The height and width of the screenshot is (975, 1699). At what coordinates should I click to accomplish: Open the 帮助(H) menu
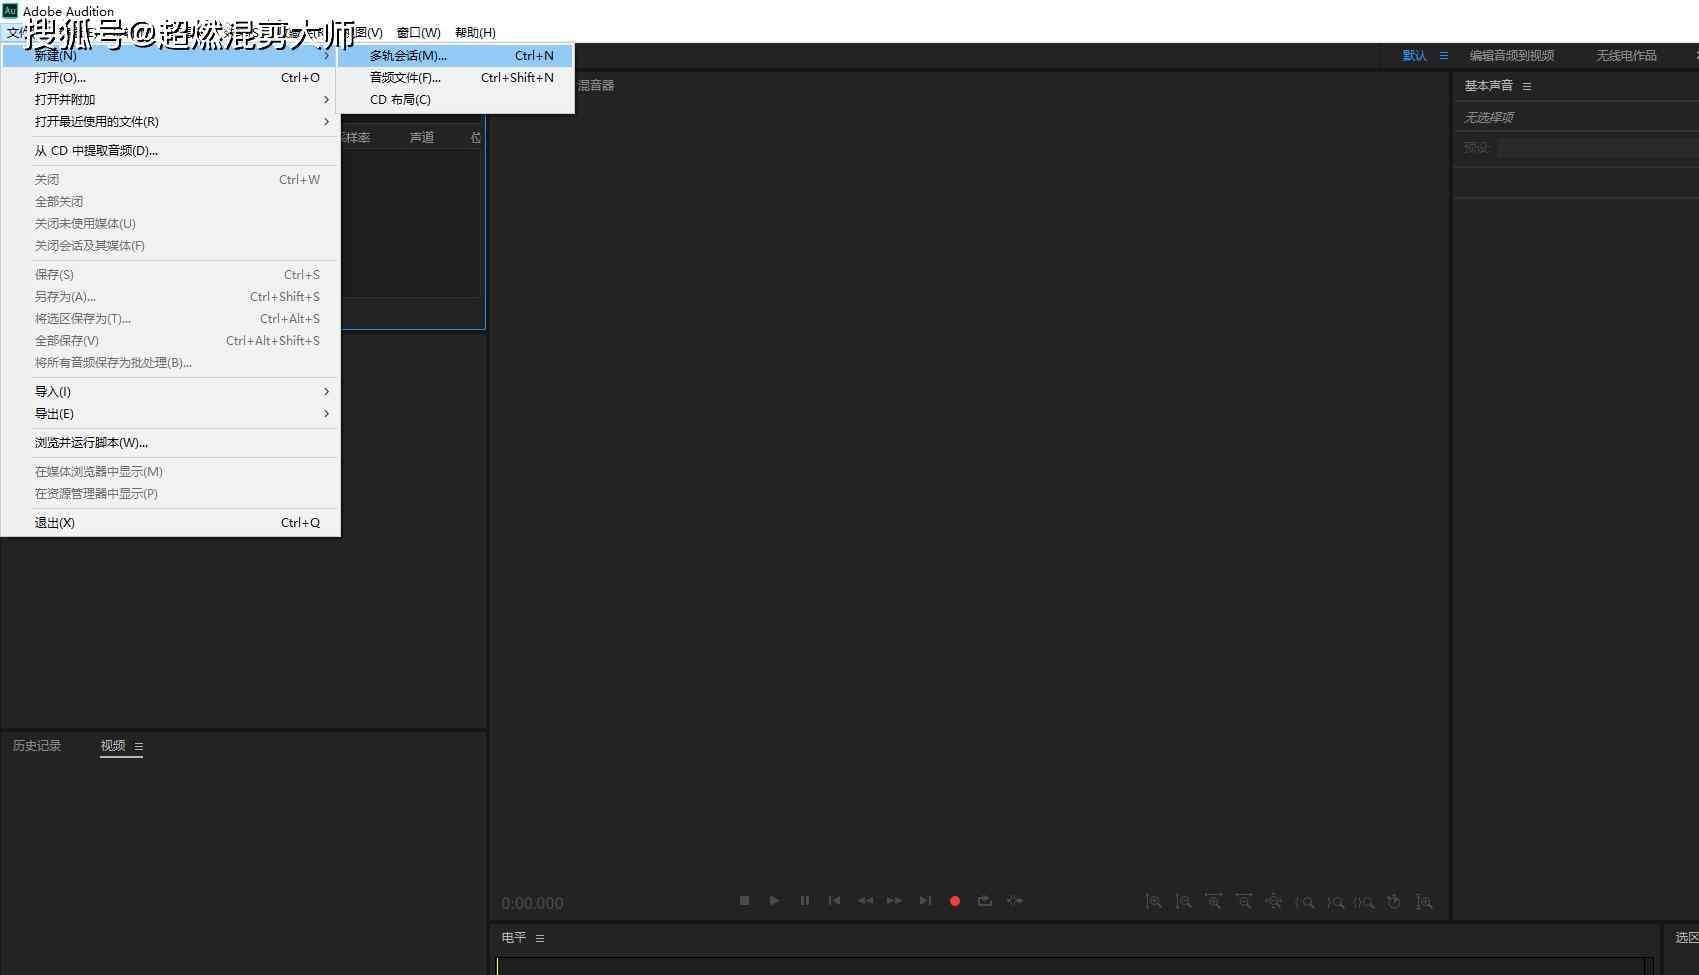click(x=475, y=33)
